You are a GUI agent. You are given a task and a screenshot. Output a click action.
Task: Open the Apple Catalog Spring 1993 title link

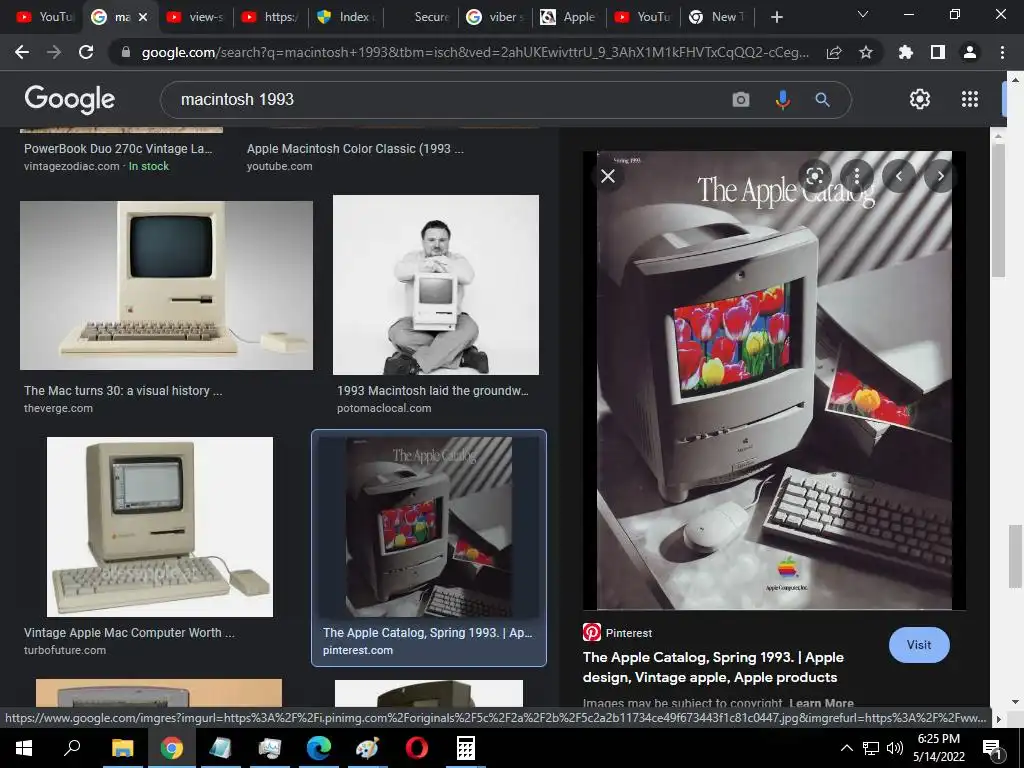(713, 667)
